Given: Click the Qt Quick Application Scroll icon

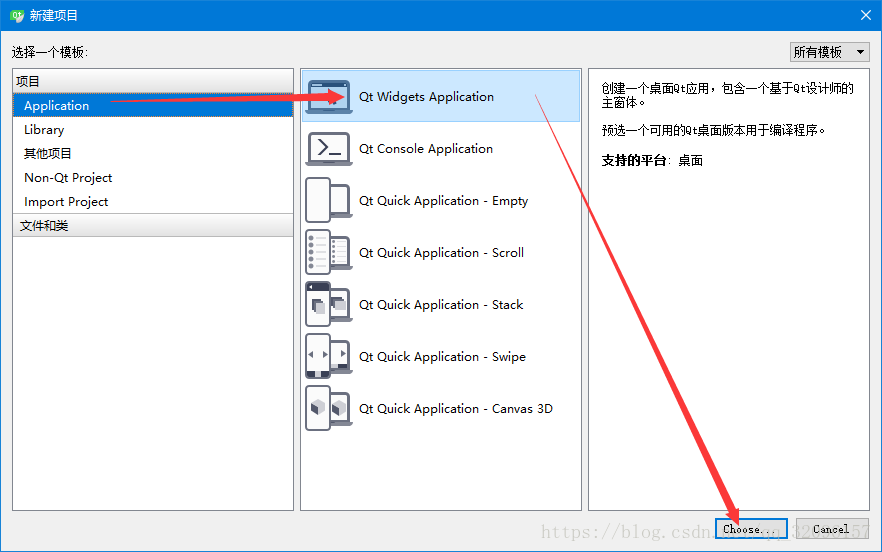Looking at the screenshot, I should click(329, 252).
